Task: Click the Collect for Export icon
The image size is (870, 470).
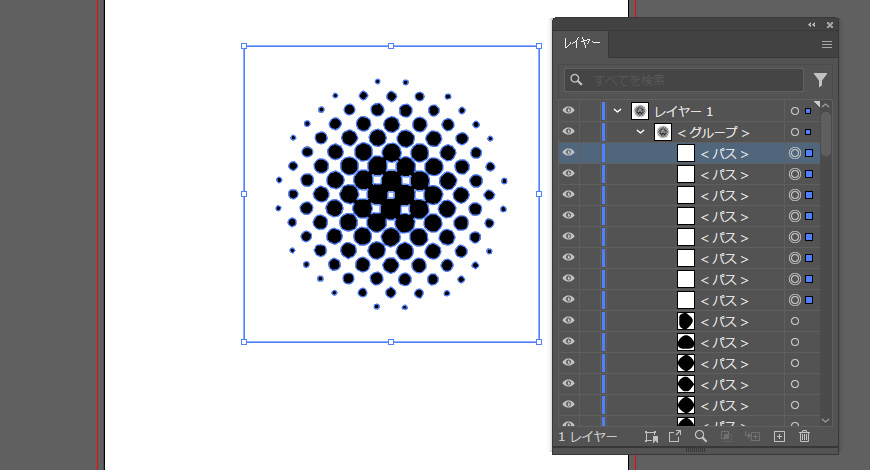Action: point(675,437)
